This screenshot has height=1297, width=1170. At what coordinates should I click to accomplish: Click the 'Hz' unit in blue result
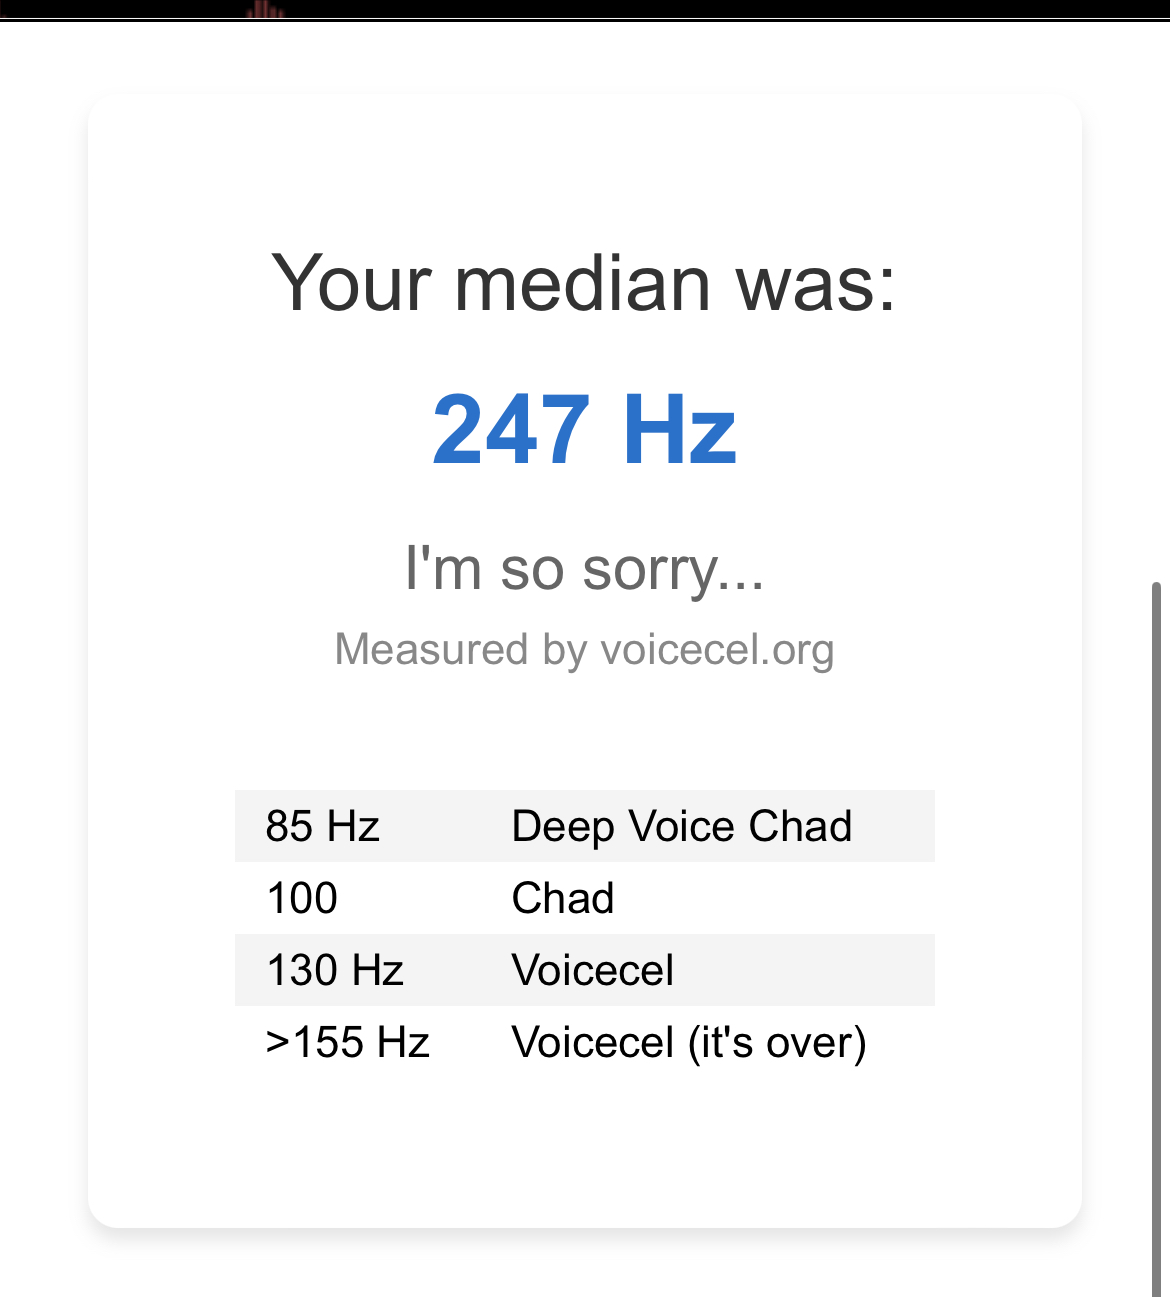[x=679, y=430]
